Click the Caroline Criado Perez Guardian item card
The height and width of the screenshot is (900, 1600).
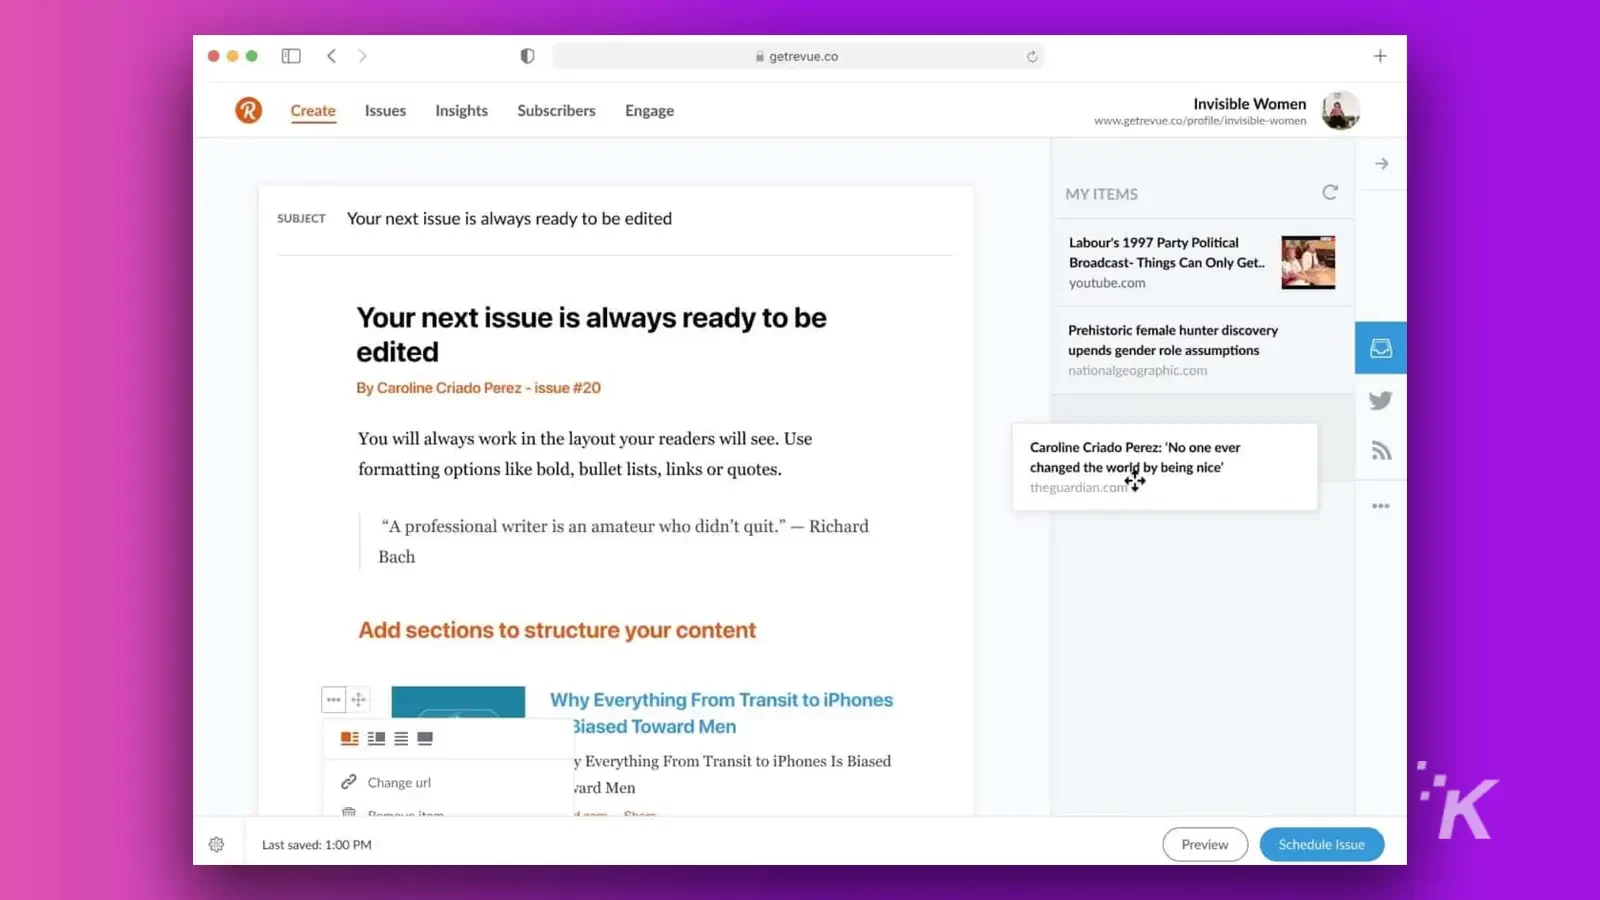(x=1165, y=467)
